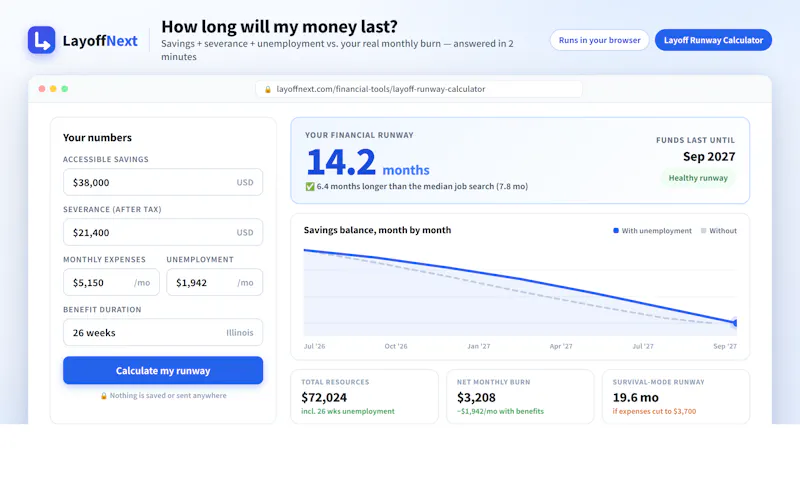Click the Apr '27 axis label
Screen dimensions: 800x479
click(x=561, y=346)
